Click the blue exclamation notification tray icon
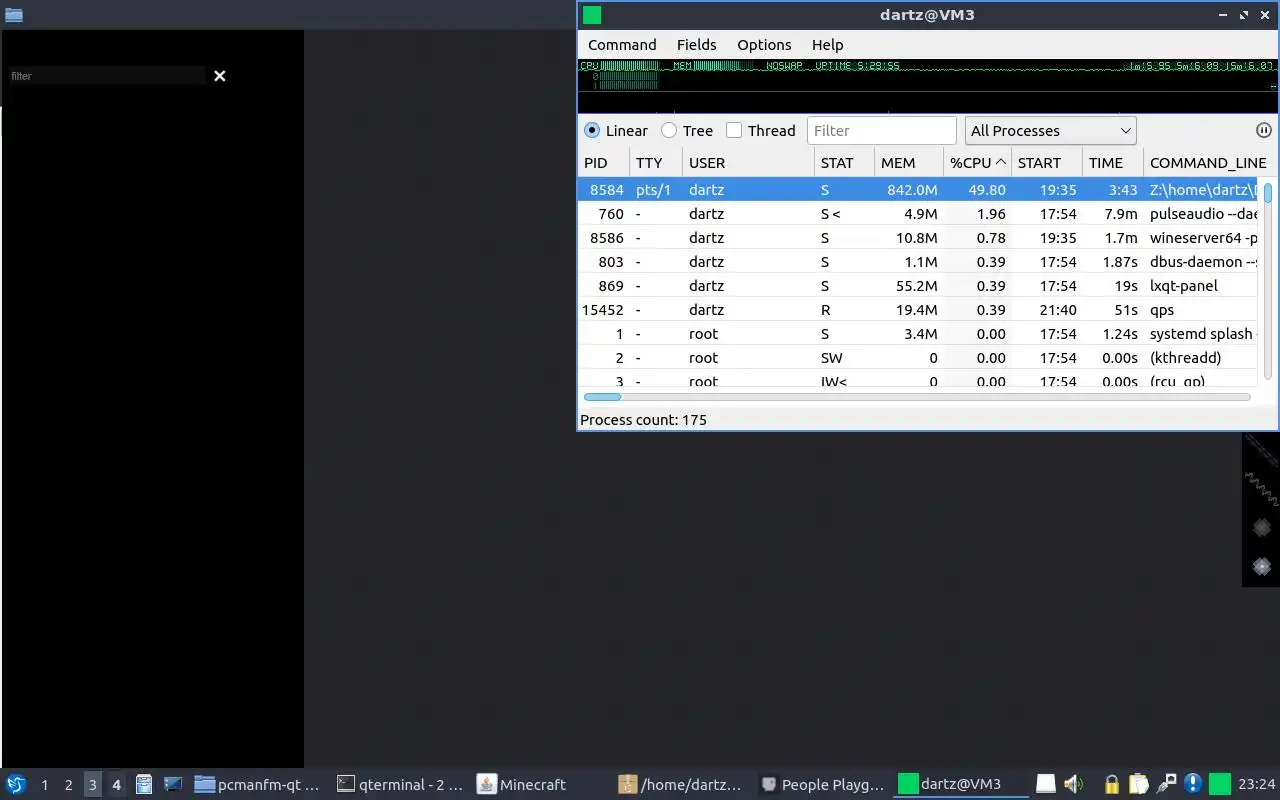The image size is (1280, 800). tap(1192, 784)
